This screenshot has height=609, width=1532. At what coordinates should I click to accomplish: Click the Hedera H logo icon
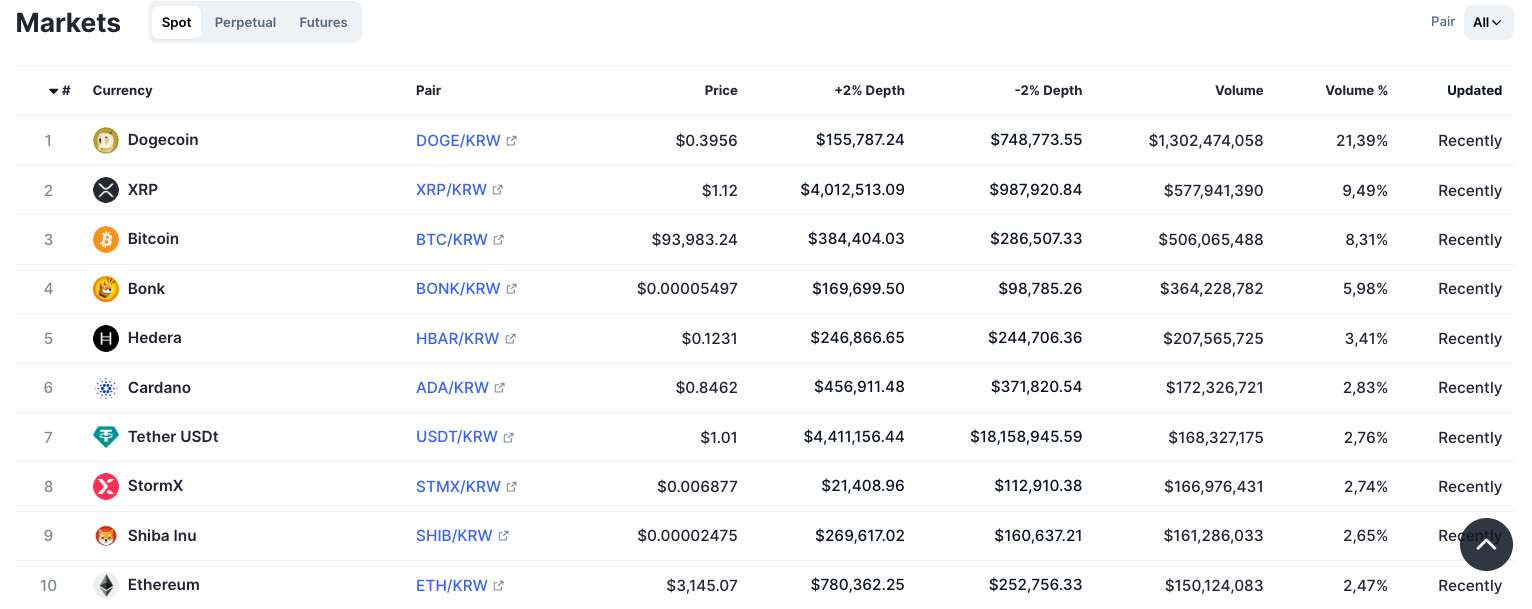(106, 338)
